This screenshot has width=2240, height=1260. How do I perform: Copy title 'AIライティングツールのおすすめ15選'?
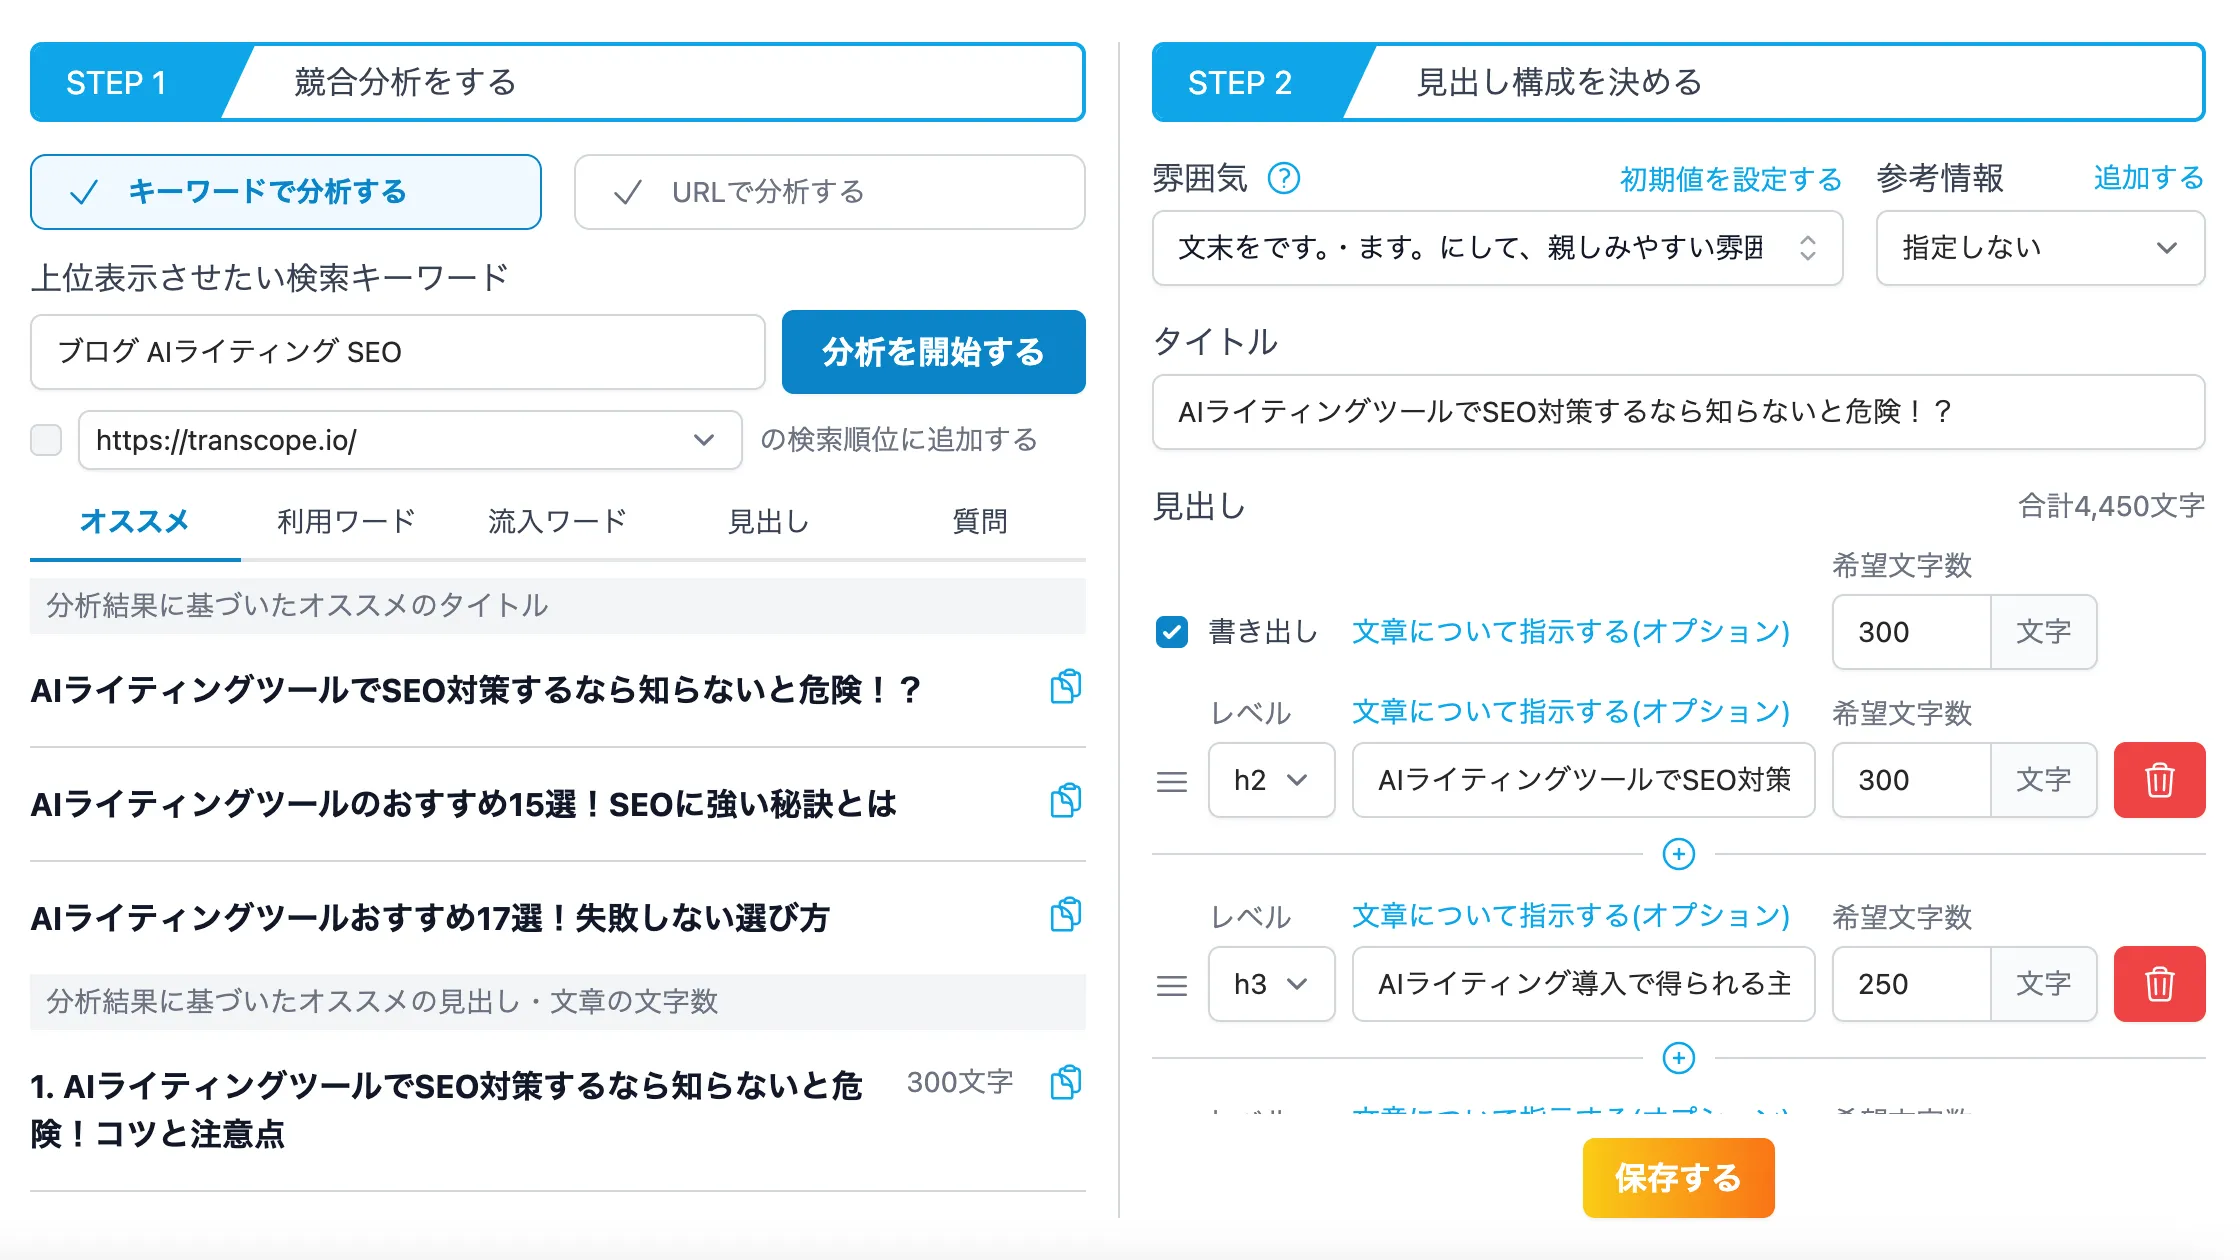tap(1066, 802)
